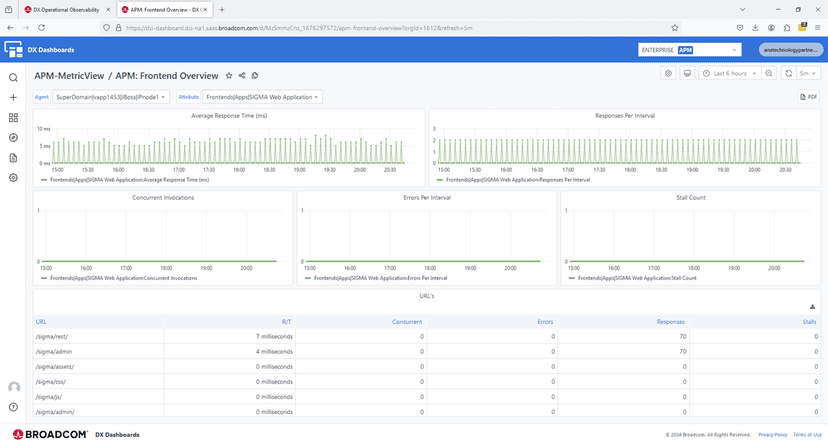Click the refresh dashboard icon
This screenshot has width=828, height=445.
789,74
